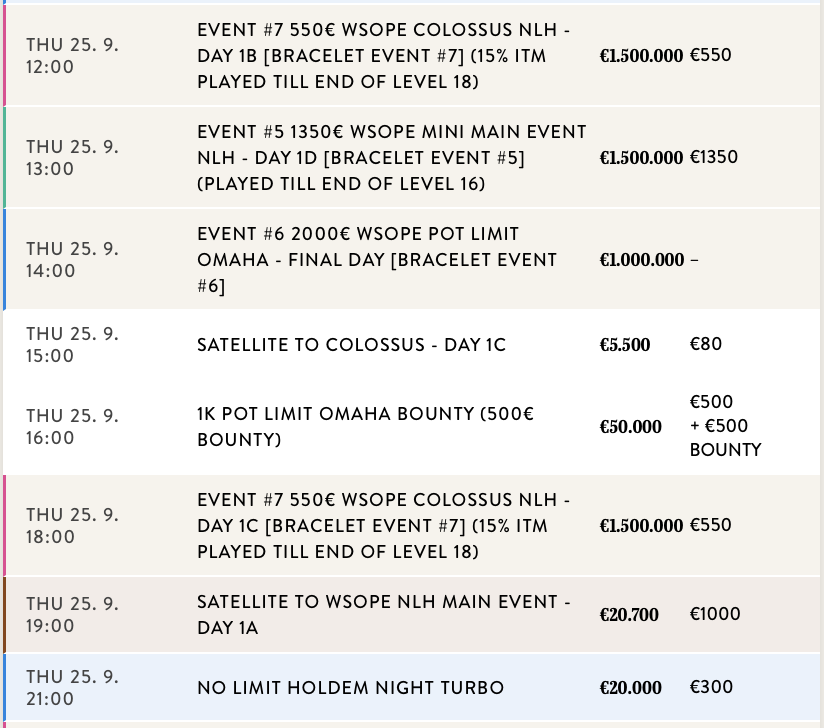Click the Thu 25. 9. 12:00 date
Viewport: 824px width, 728px height.
click(72, 56)
